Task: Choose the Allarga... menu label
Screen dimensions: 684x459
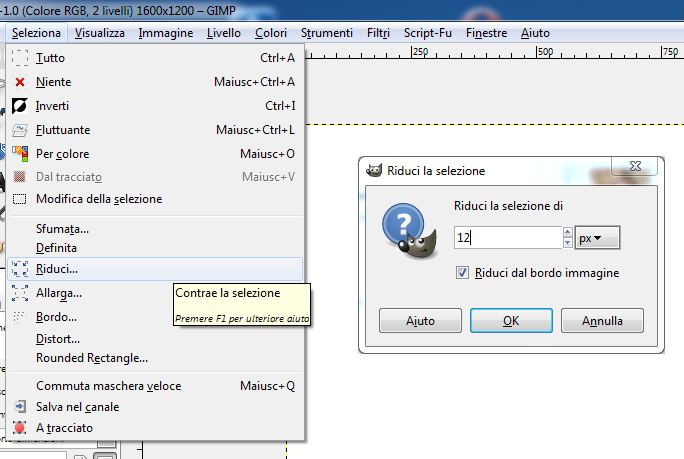Action: click(x=59, y=293)
